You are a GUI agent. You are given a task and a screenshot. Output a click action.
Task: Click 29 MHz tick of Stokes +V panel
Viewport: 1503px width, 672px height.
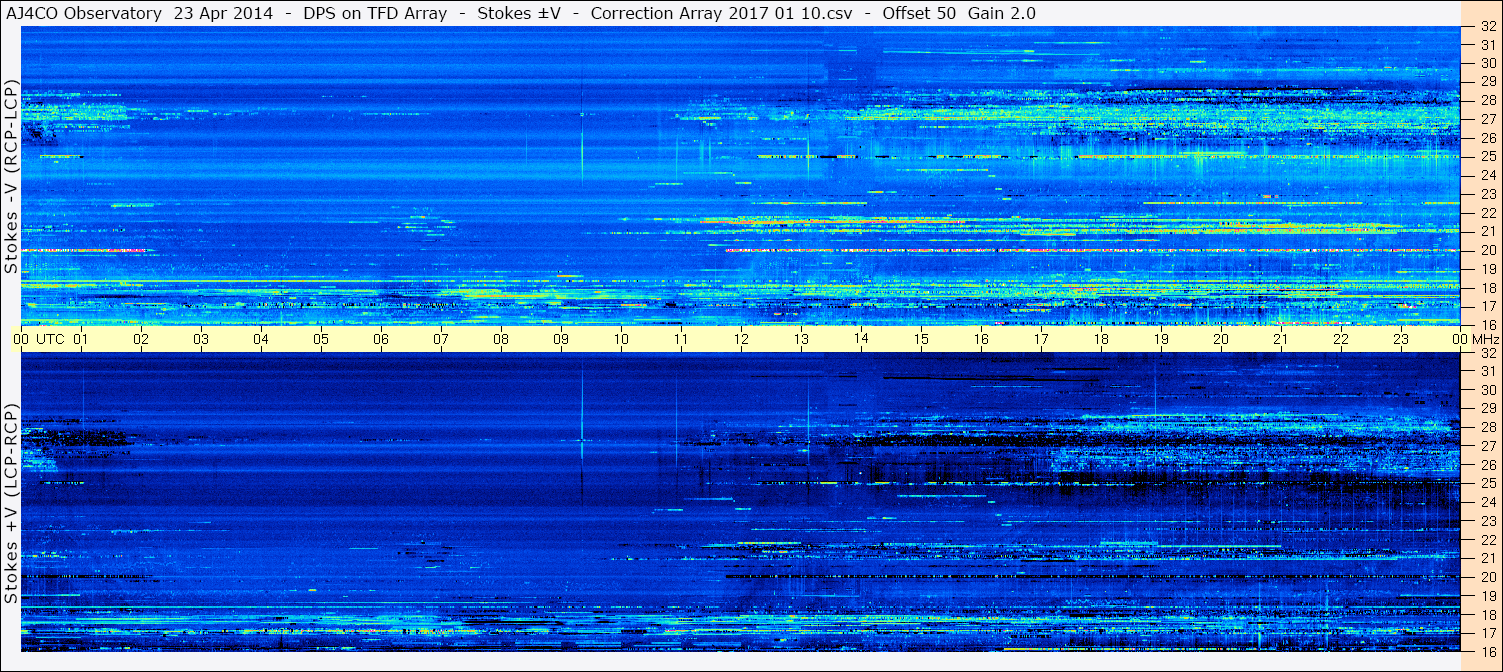pyautogui.click(x=1487, y=408)
